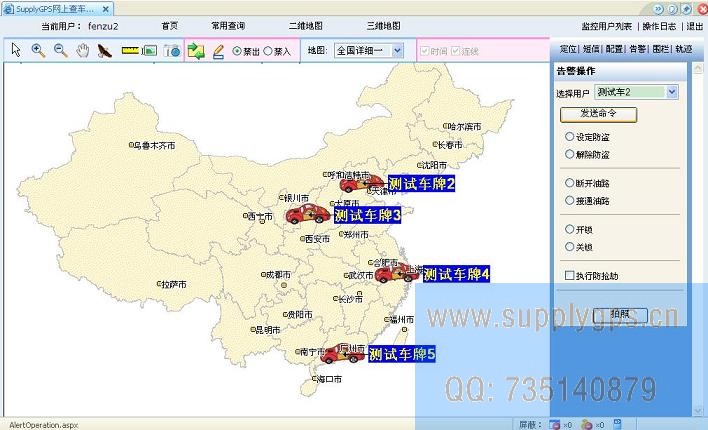This screenshot has height=430, width=708.
Task: Choose the 禁入 radio button
Action: pos(268,49)
